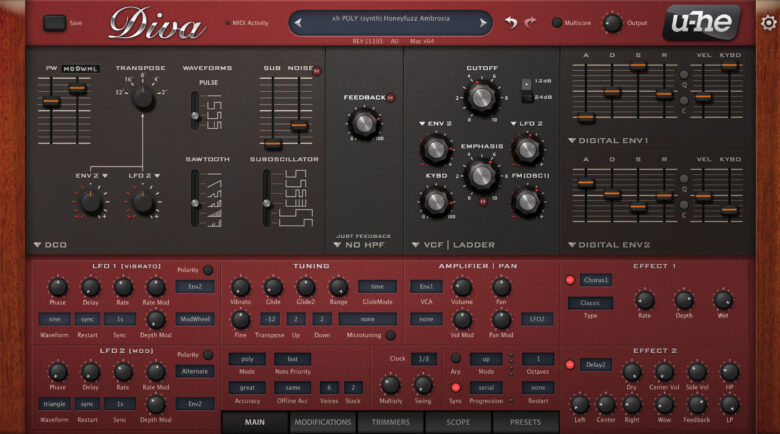Go to next preset with right arrow
780x434 pixels.
[483, 23]
